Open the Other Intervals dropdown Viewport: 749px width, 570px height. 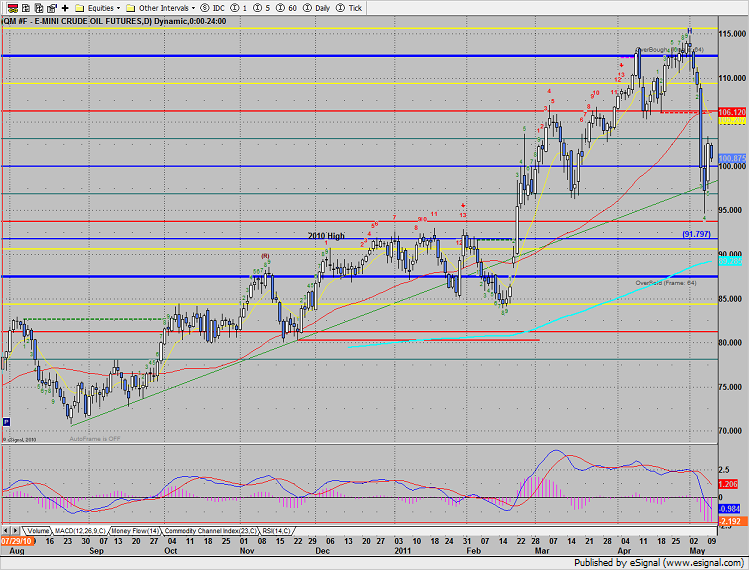pyautogui.click(x=160, y=8)
